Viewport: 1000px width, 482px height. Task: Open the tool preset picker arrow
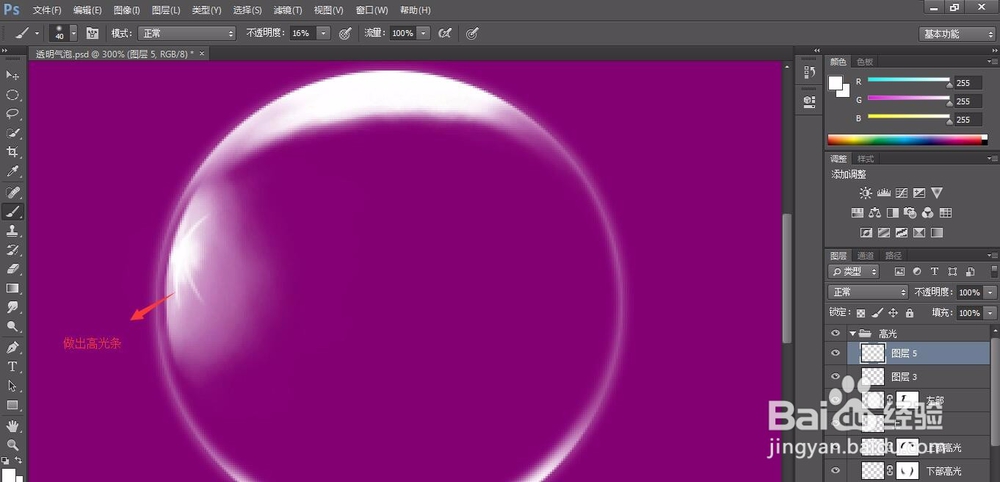point(36,33)
